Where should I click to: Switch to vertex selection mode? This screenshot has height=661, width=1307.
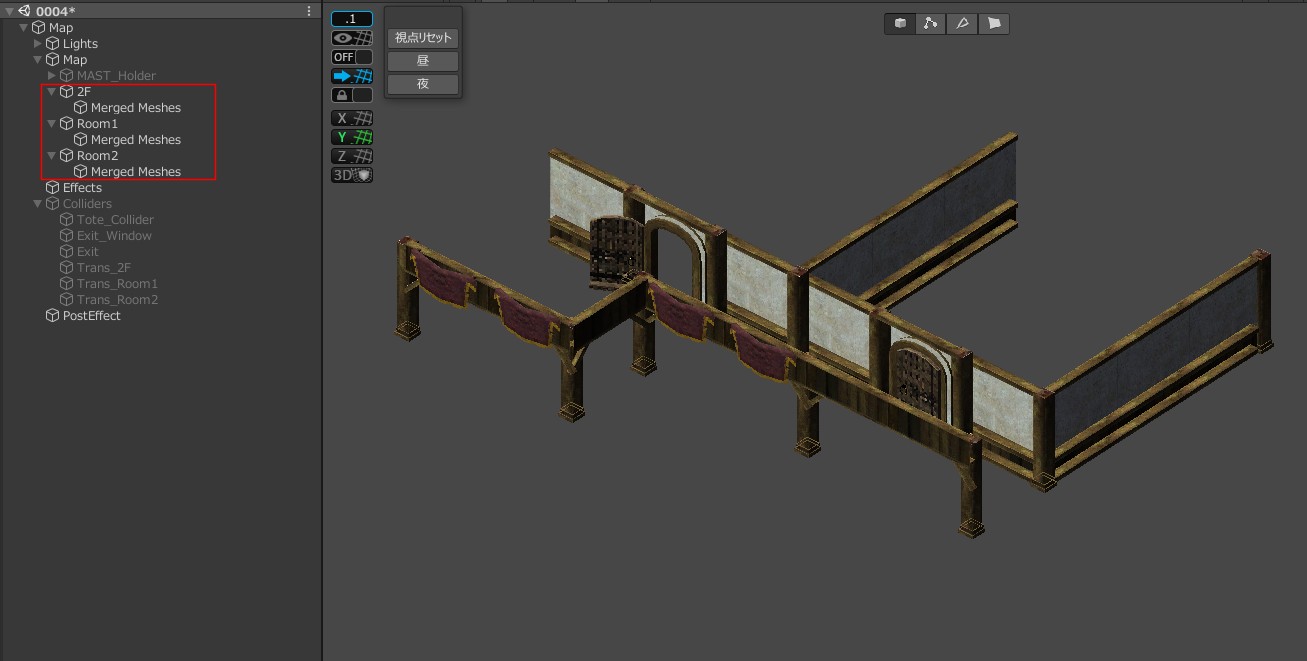pos(931,23)
